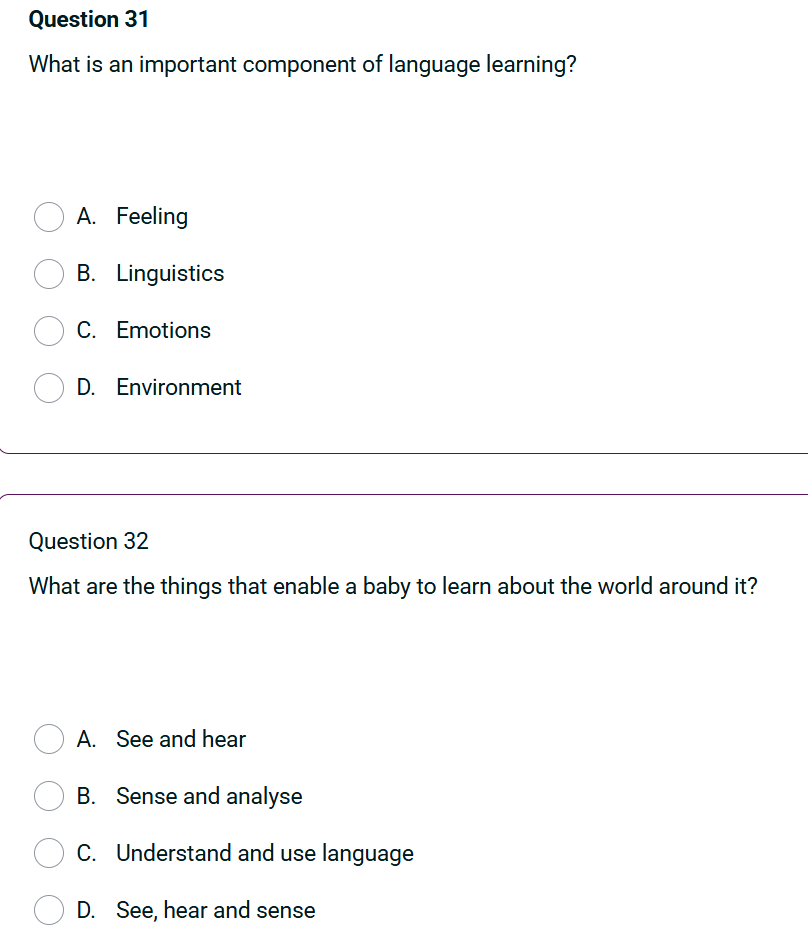Select option D See, hear and sense
808x950 pixels.
(48, 910)
